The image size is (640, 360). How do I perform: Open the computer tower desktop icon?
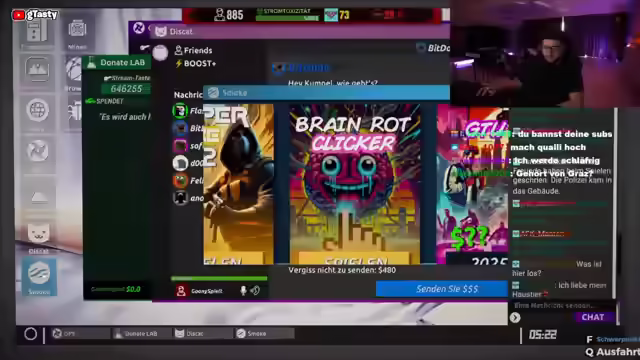tap(37, 31)
